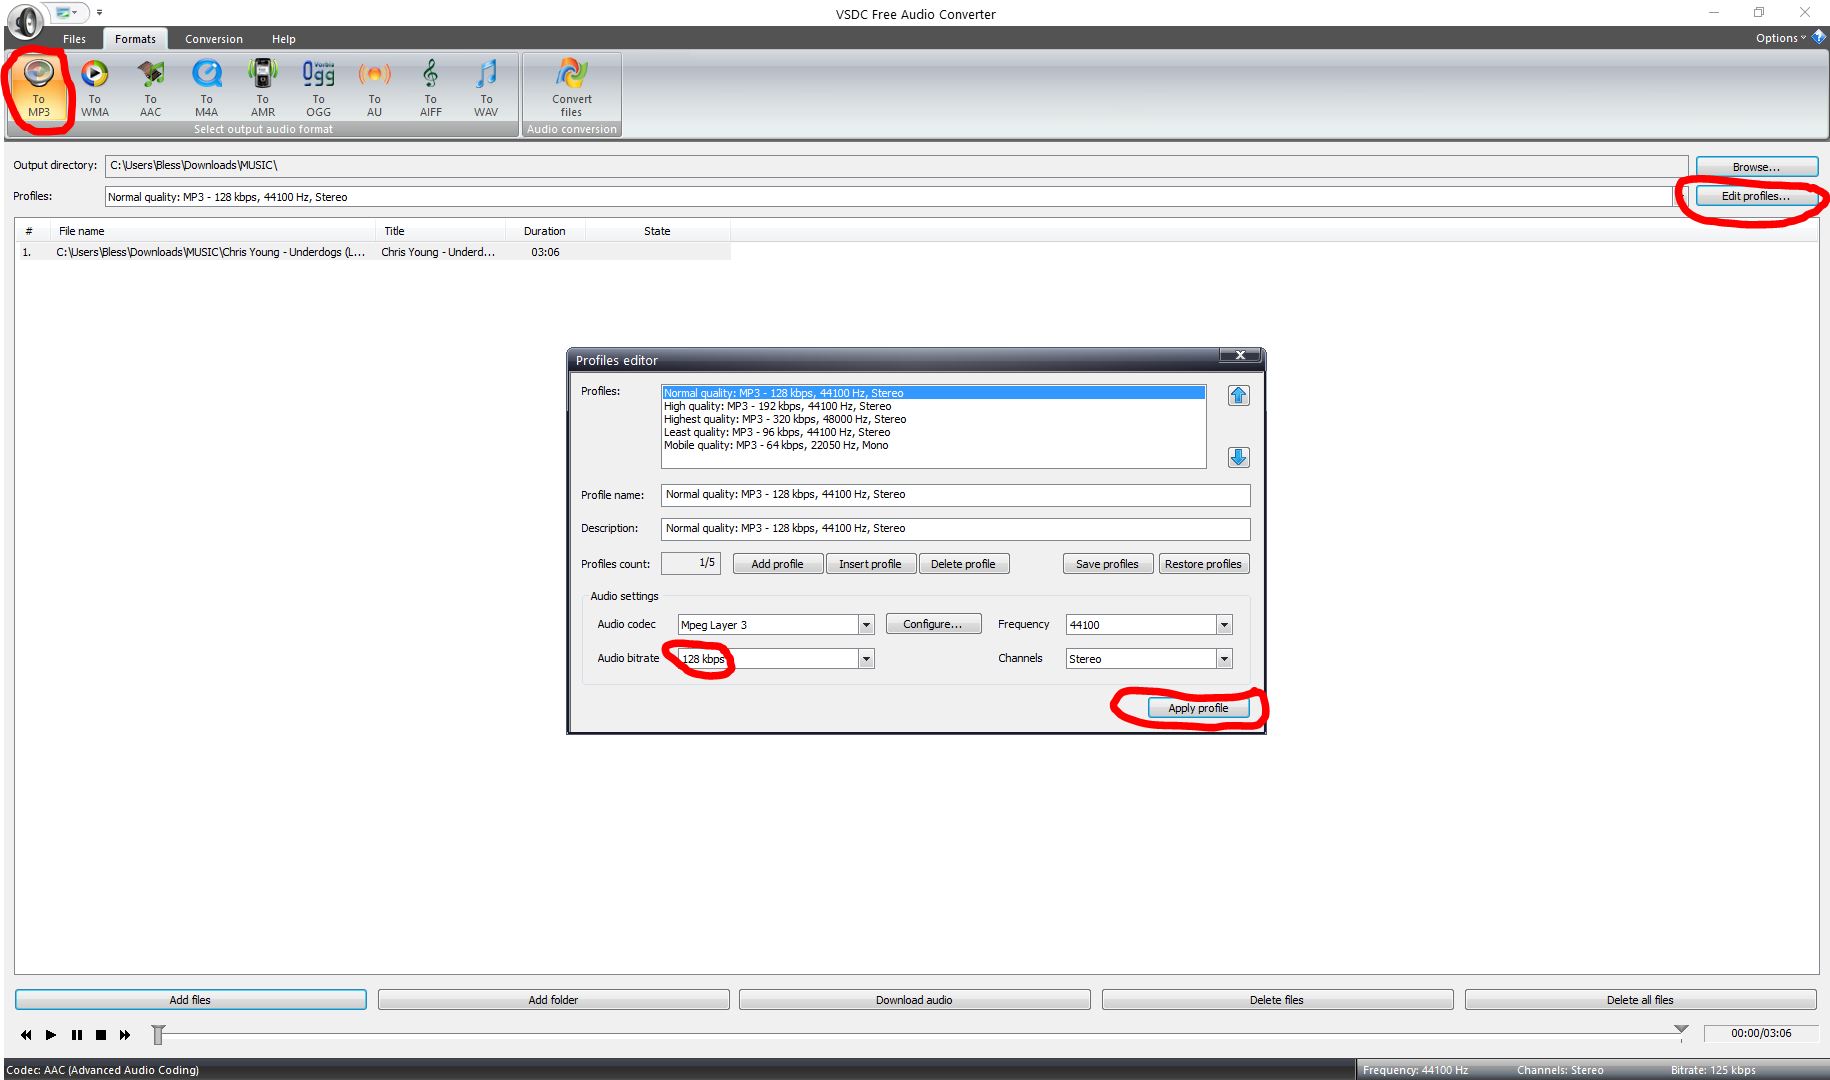1830x1080 pixels.
Task: Click the Output directory path field
Action: coord(896,166)
